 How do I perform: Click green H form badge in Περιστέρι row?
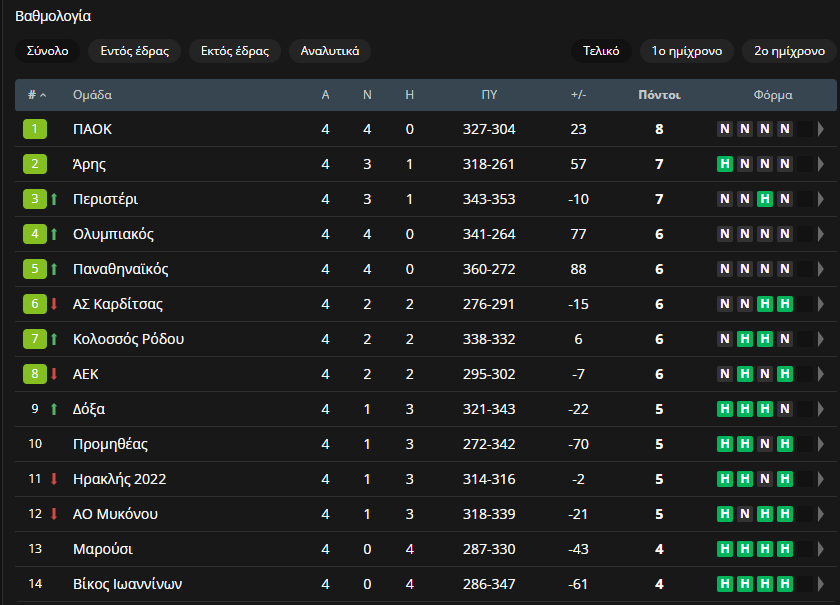(765, 199)
